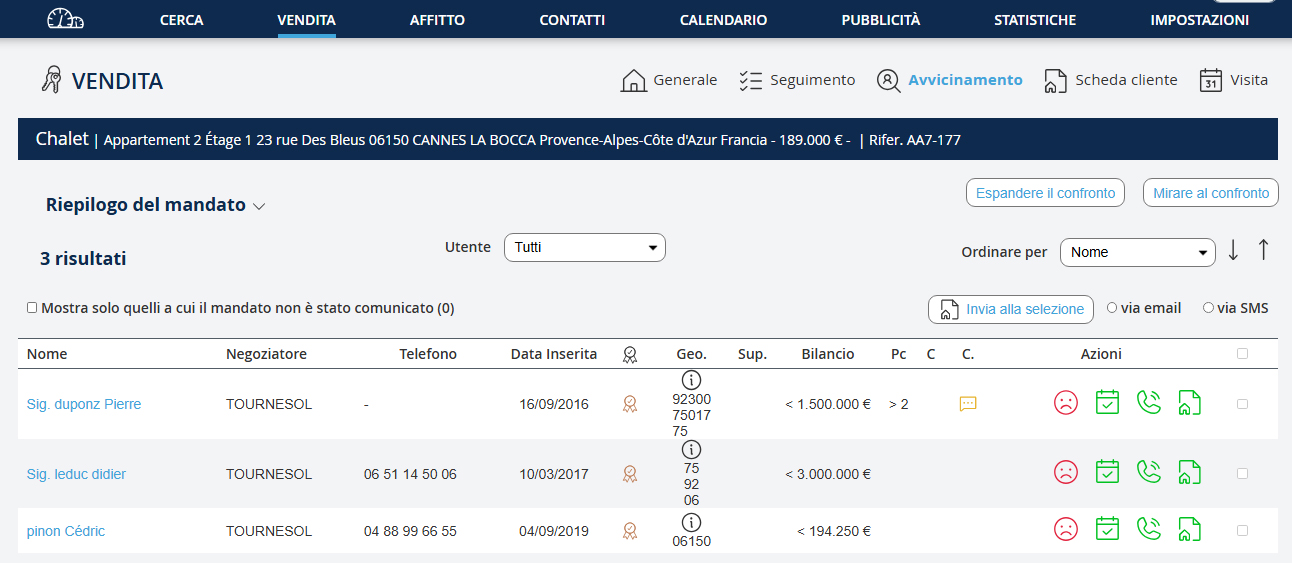Click the dashboard speedometer logo icon
1292x563 pixels.
click(65, 19)
